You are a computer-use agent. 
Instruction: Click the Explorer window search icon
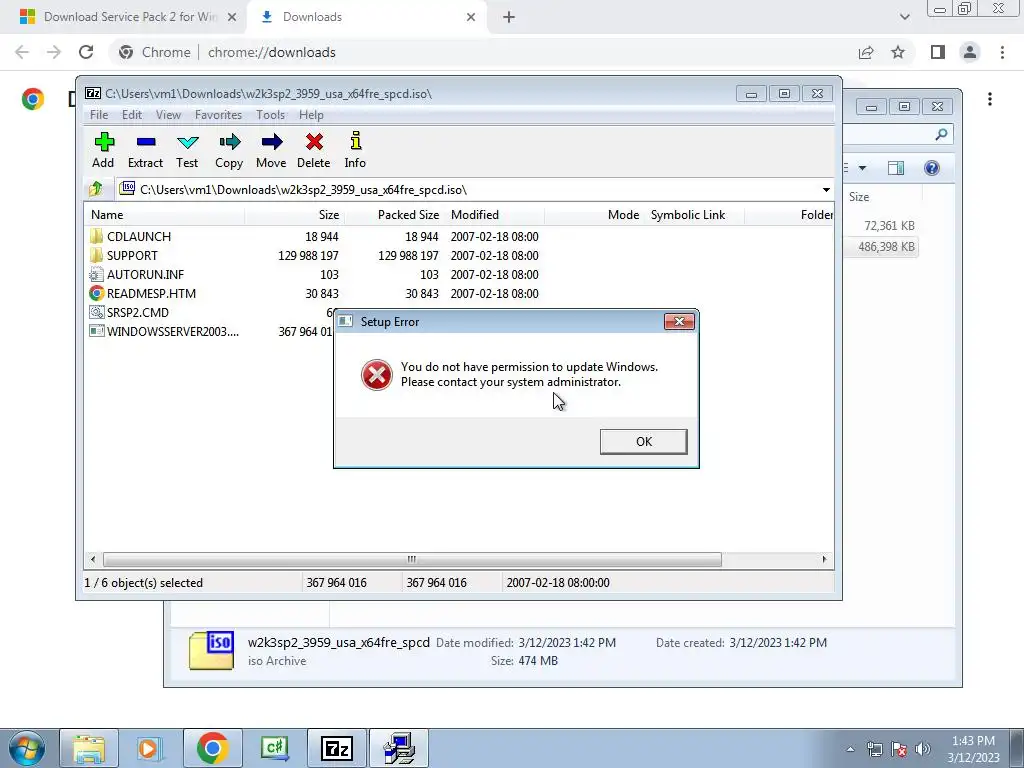(941, 134)
